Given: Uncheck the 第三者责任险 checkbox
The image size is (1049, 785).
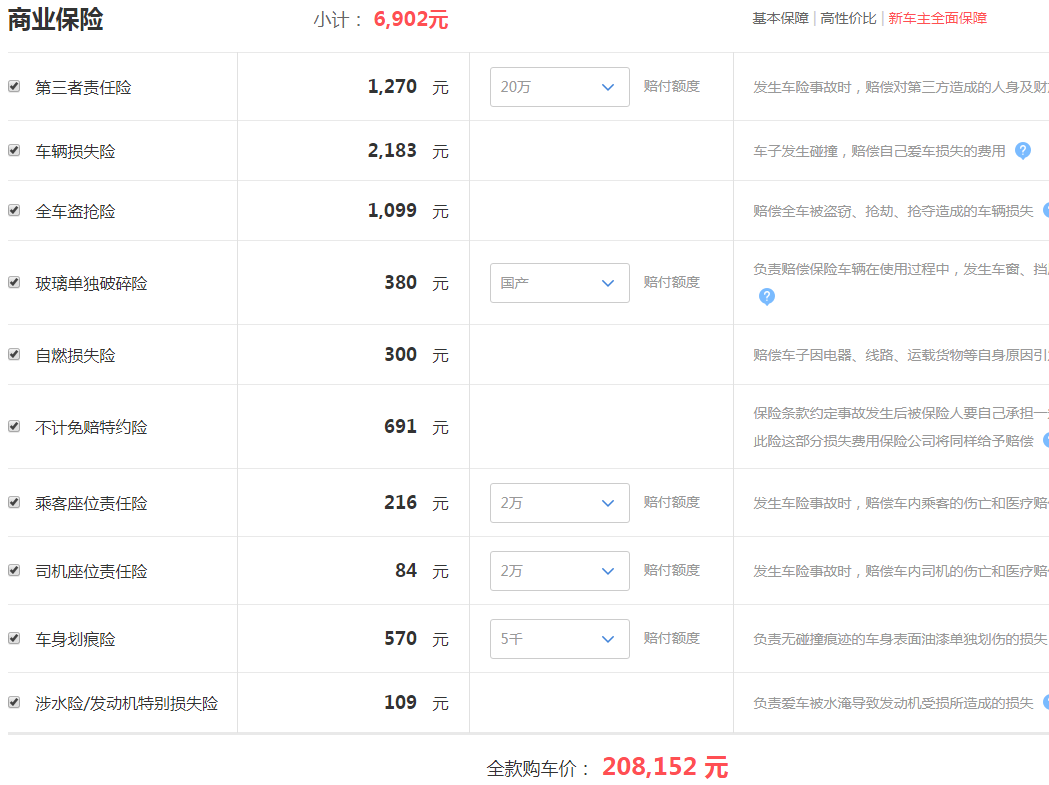Looking at the screenshot, I should [x=14, y=86].
